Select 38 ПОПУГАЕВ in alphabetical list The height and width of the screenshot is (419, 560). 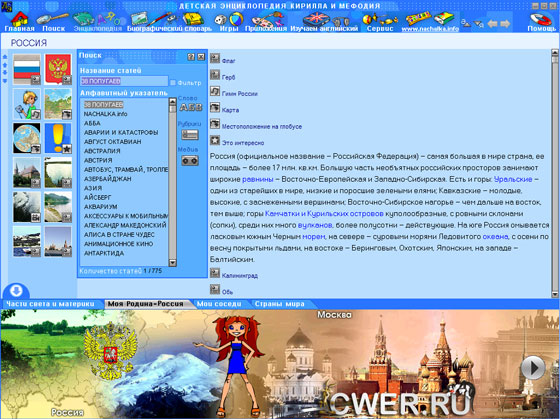[x=104, y=104]
